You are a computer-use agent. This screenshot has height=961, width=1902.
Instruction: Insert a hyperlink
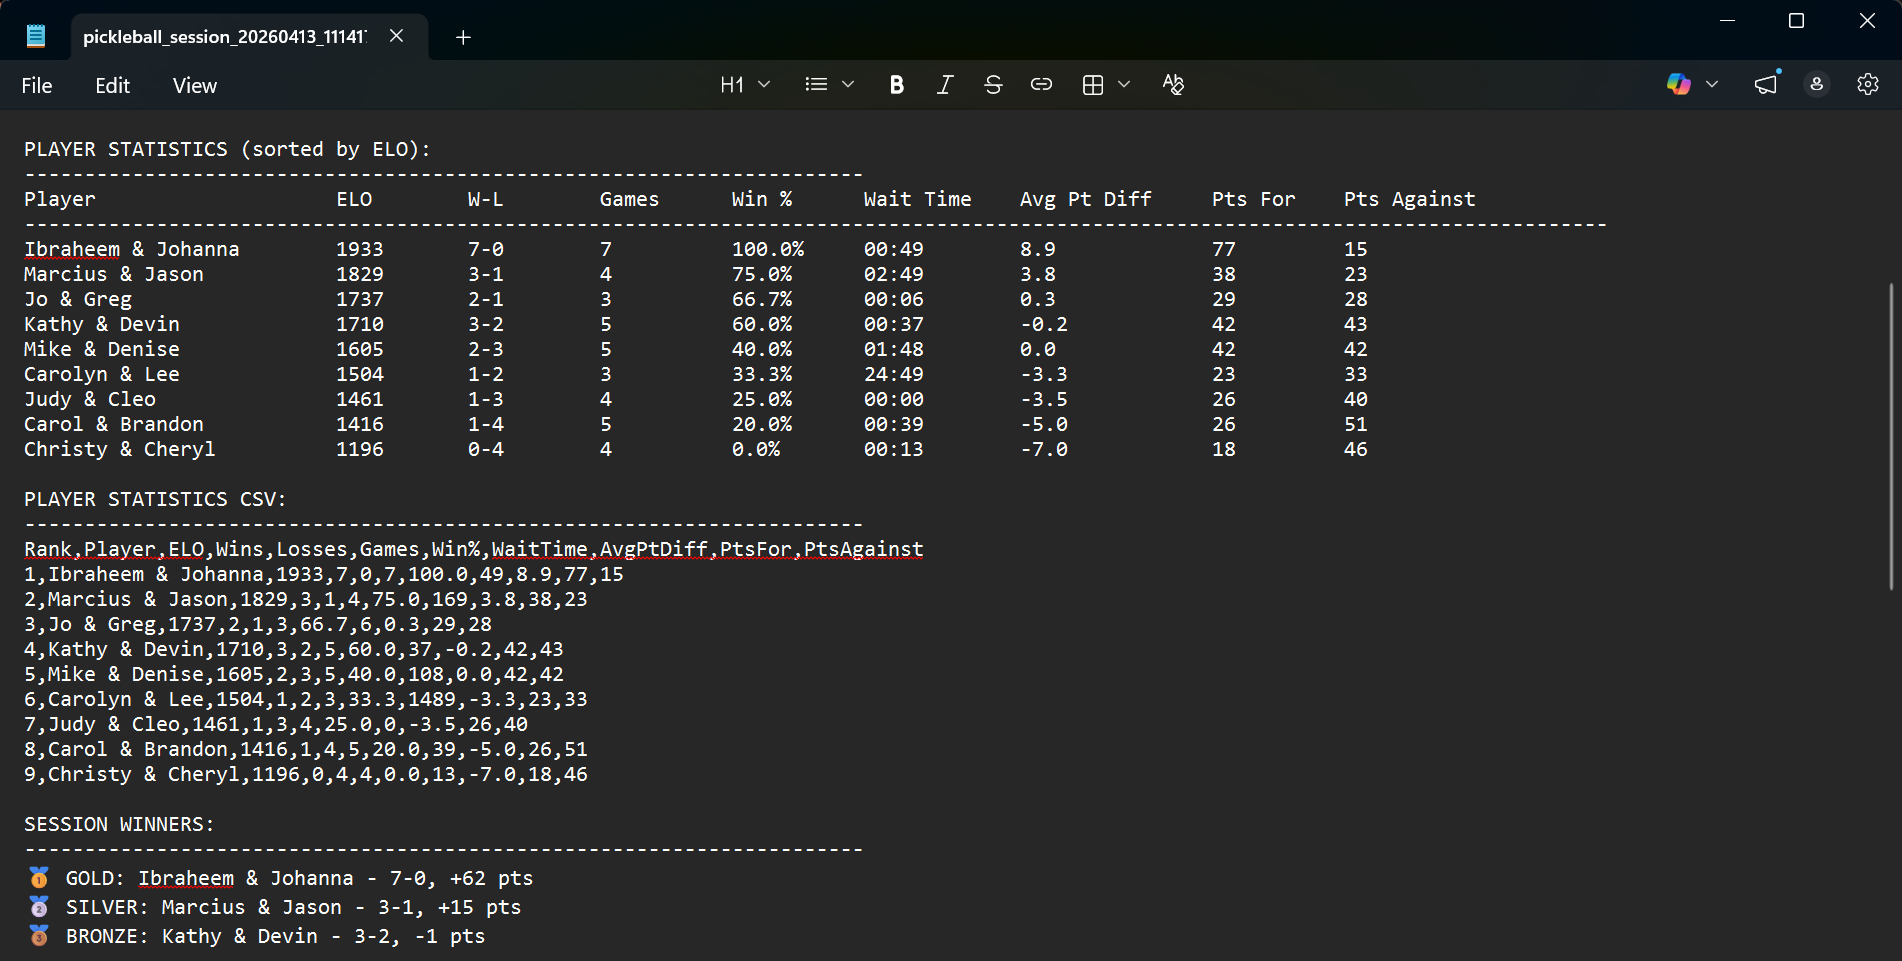pos(1041,84)
